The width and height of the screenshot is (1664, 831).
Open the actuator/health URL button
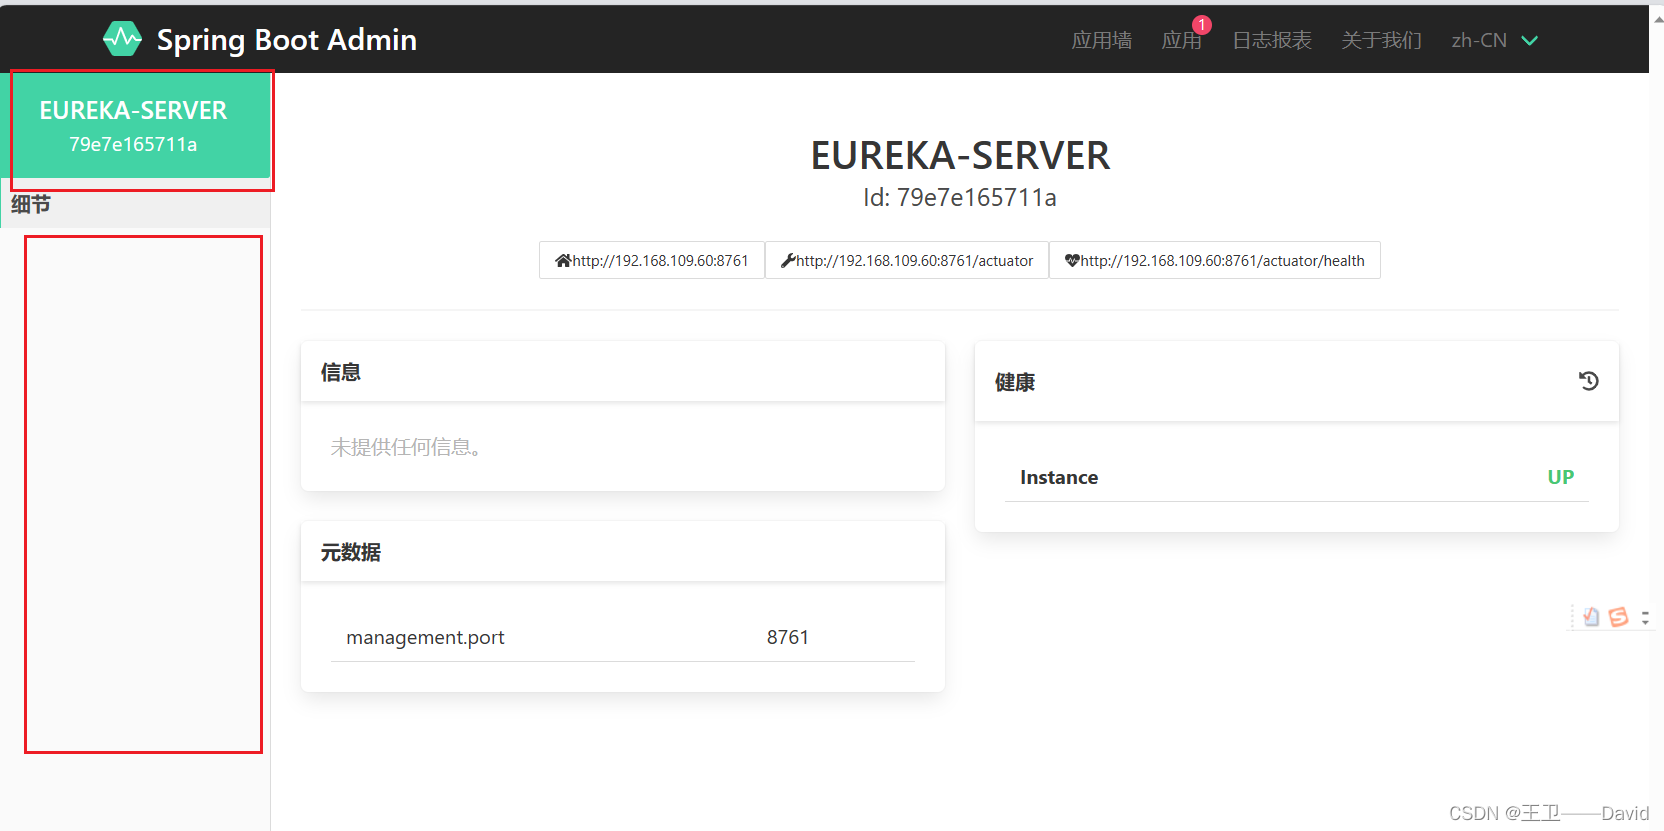click(x=1215, y=260)
